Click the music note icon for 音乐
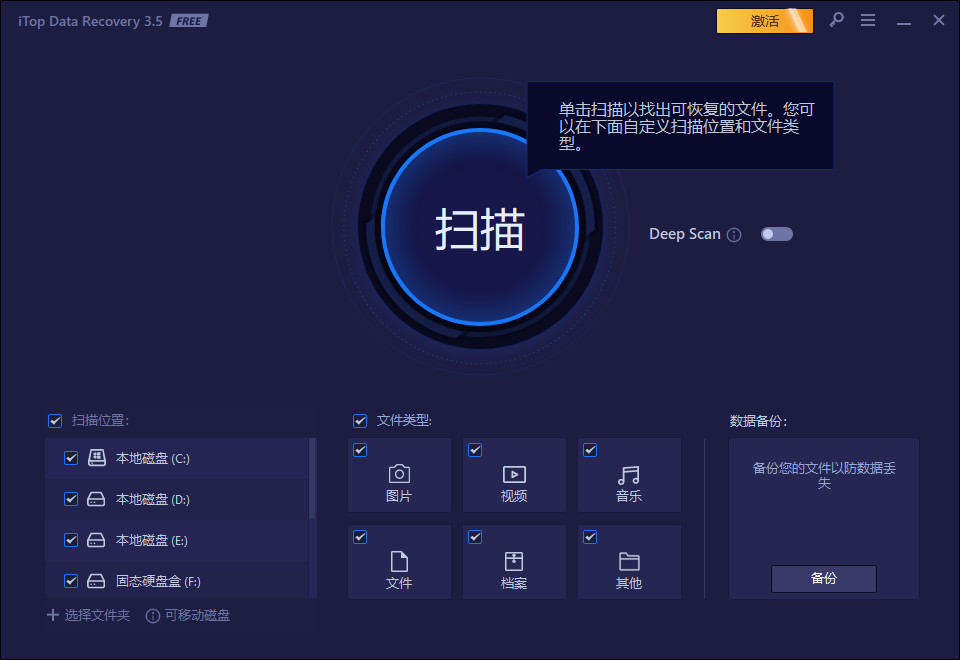This screenshot has height=660, width=960. tap(629, 475)
